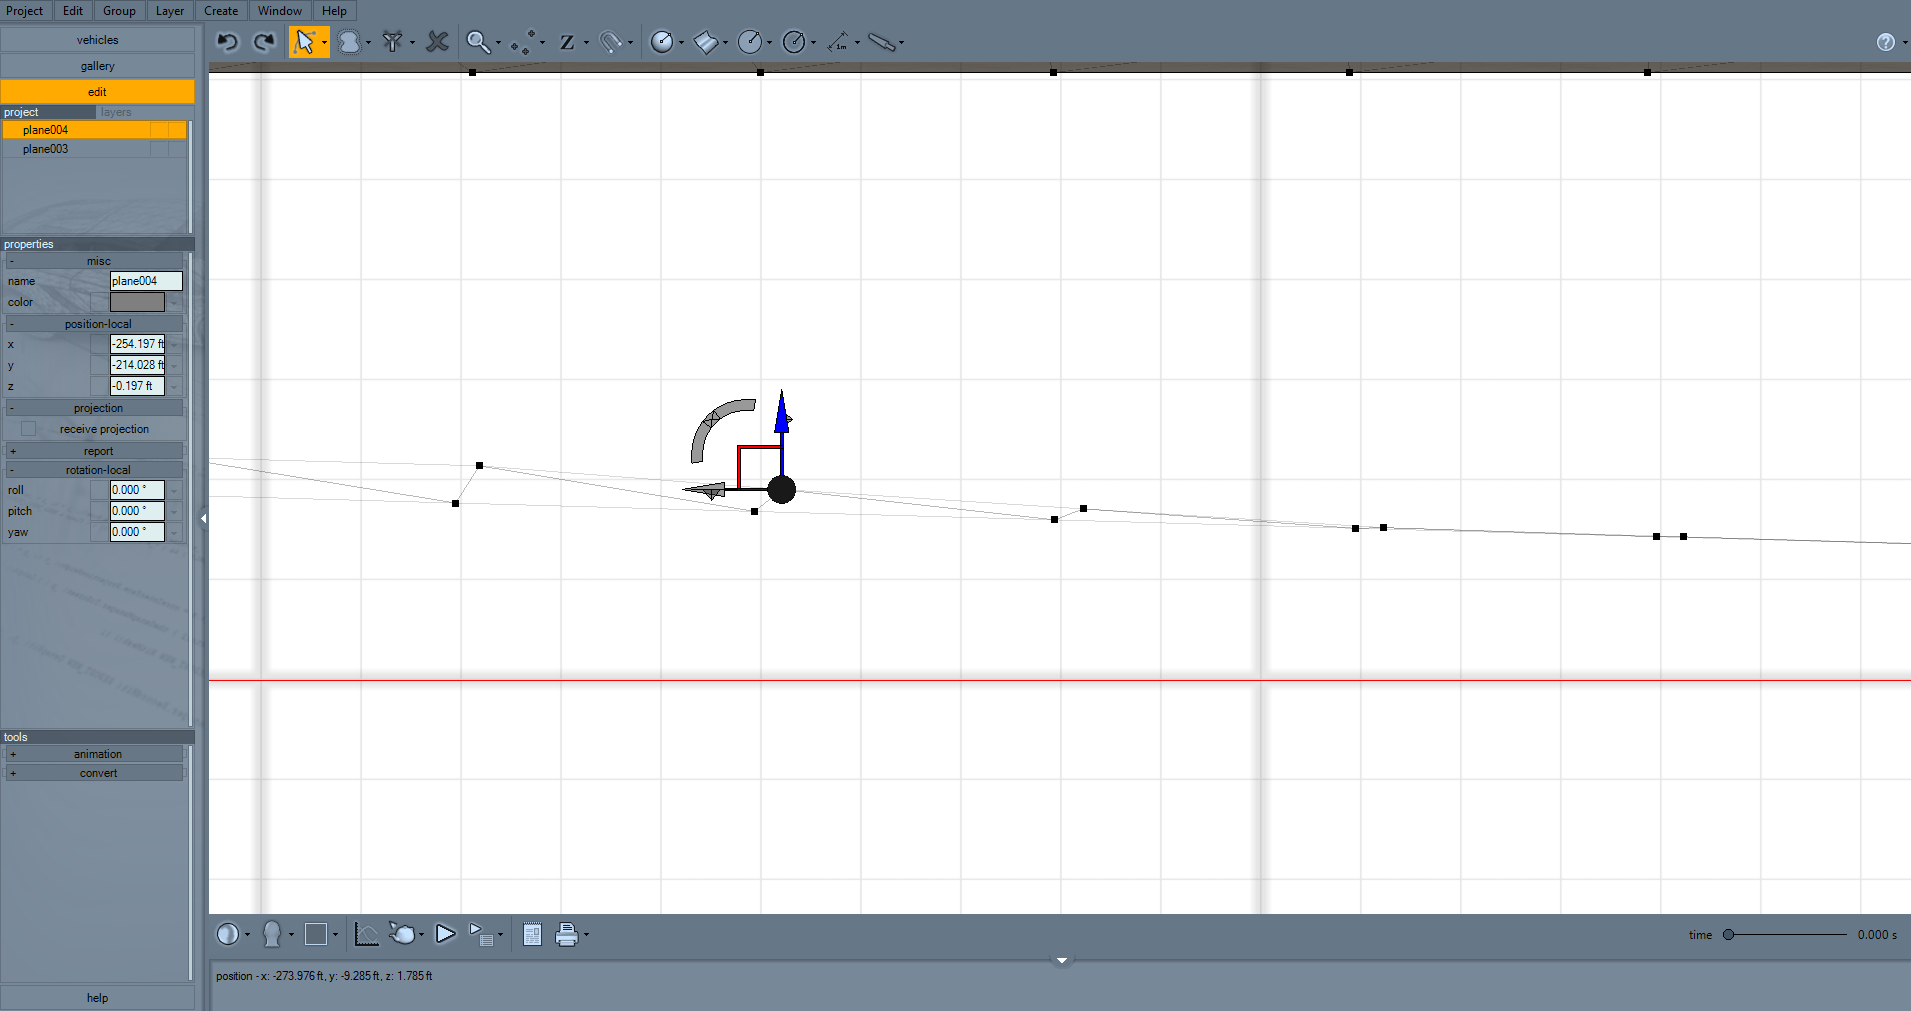This screenshot has height=1011, width=1911.
Task: Click the square viewport layout icon
Action: [316, 934]
